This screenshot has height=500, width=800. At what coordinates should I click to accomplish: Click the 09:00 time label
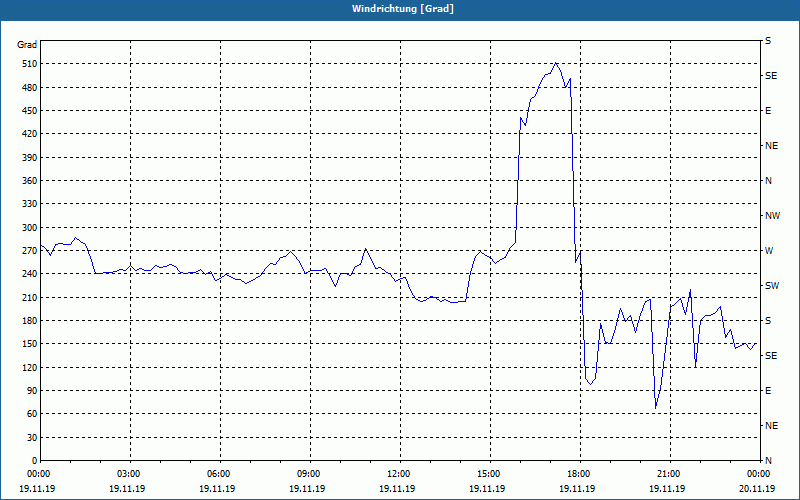310,474
